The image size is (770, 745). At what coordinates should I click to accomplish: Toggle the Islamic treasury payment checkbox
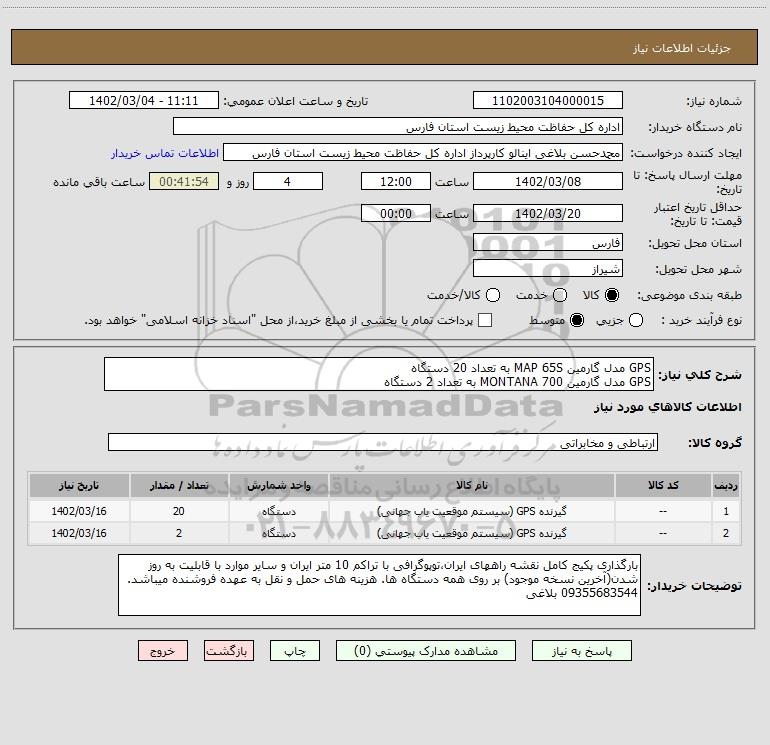[485, 320]
